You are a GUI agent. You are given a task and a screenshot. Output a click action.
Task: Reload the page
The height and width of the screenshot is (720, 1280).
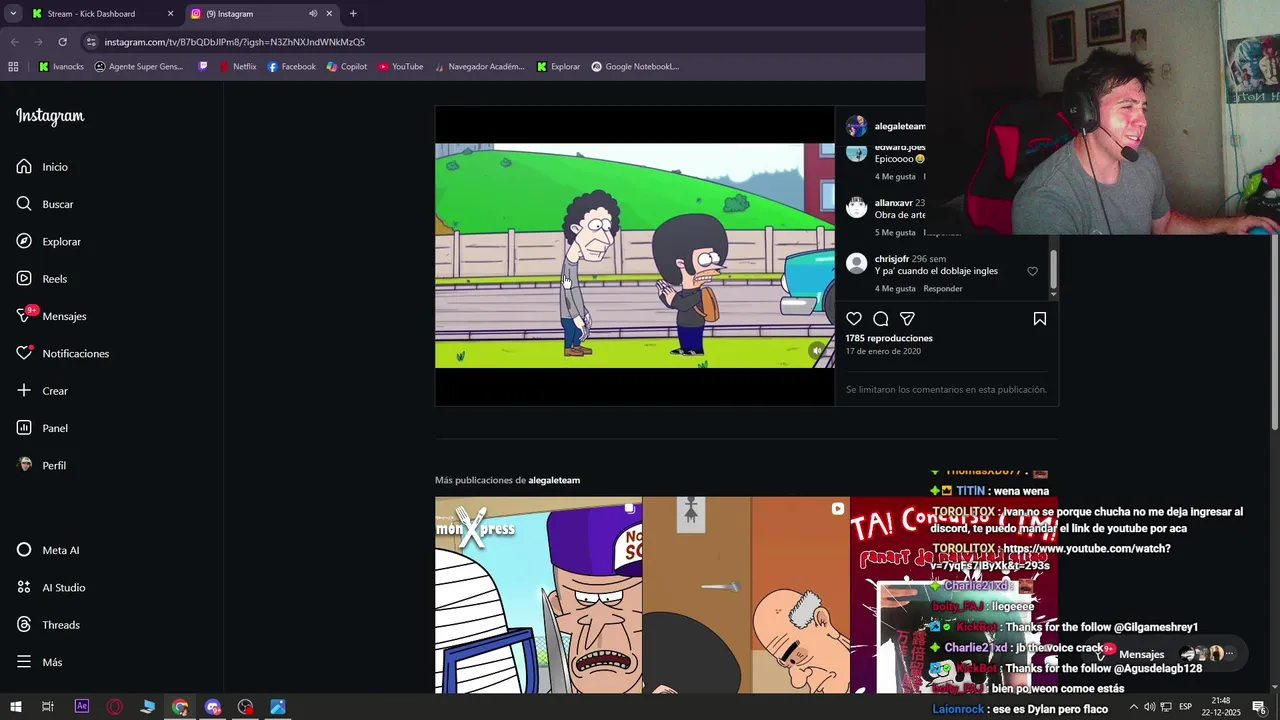coord(62,42)
